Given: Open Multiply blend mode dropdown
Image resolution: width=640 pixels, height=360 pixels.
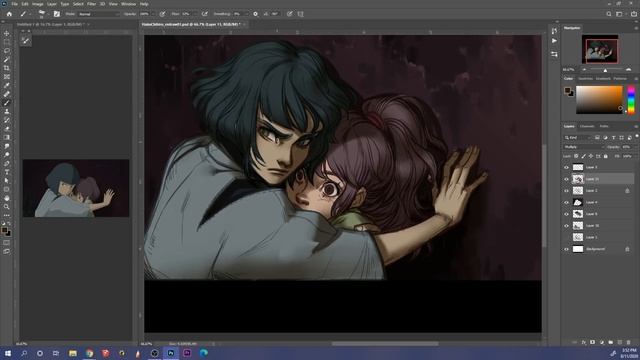Looking at the screenshot, I should (x=584, y=147).
